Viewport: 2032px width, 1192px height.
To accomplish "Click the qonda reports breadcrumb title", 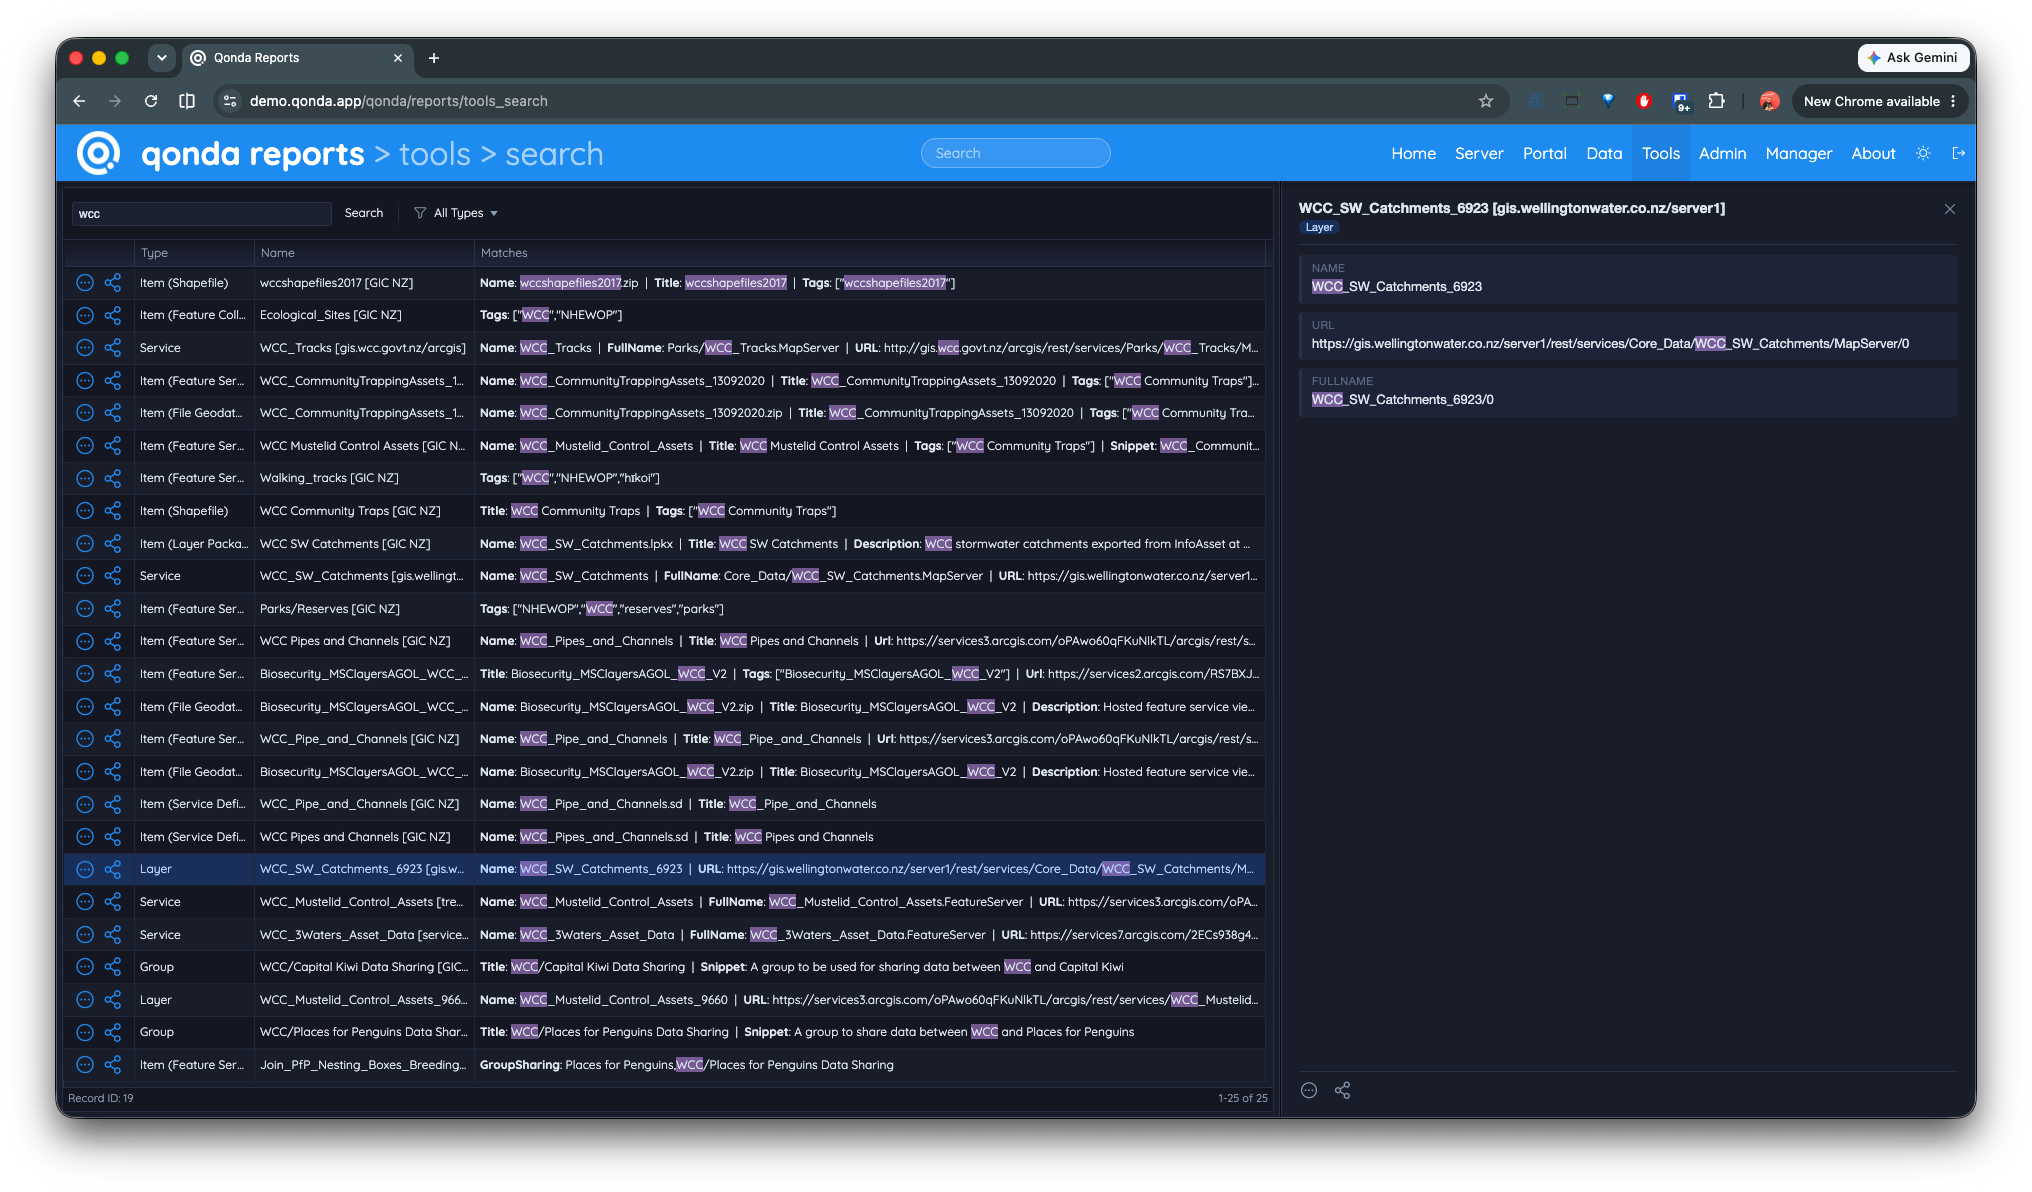I will [x=253, y=154].
